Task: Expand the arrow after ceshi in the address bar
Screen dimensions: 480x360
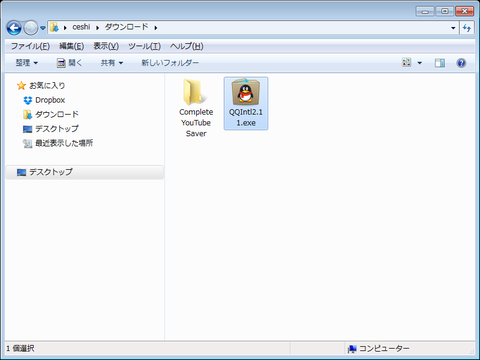Action: pyautogui.click(x=98, y=28)
